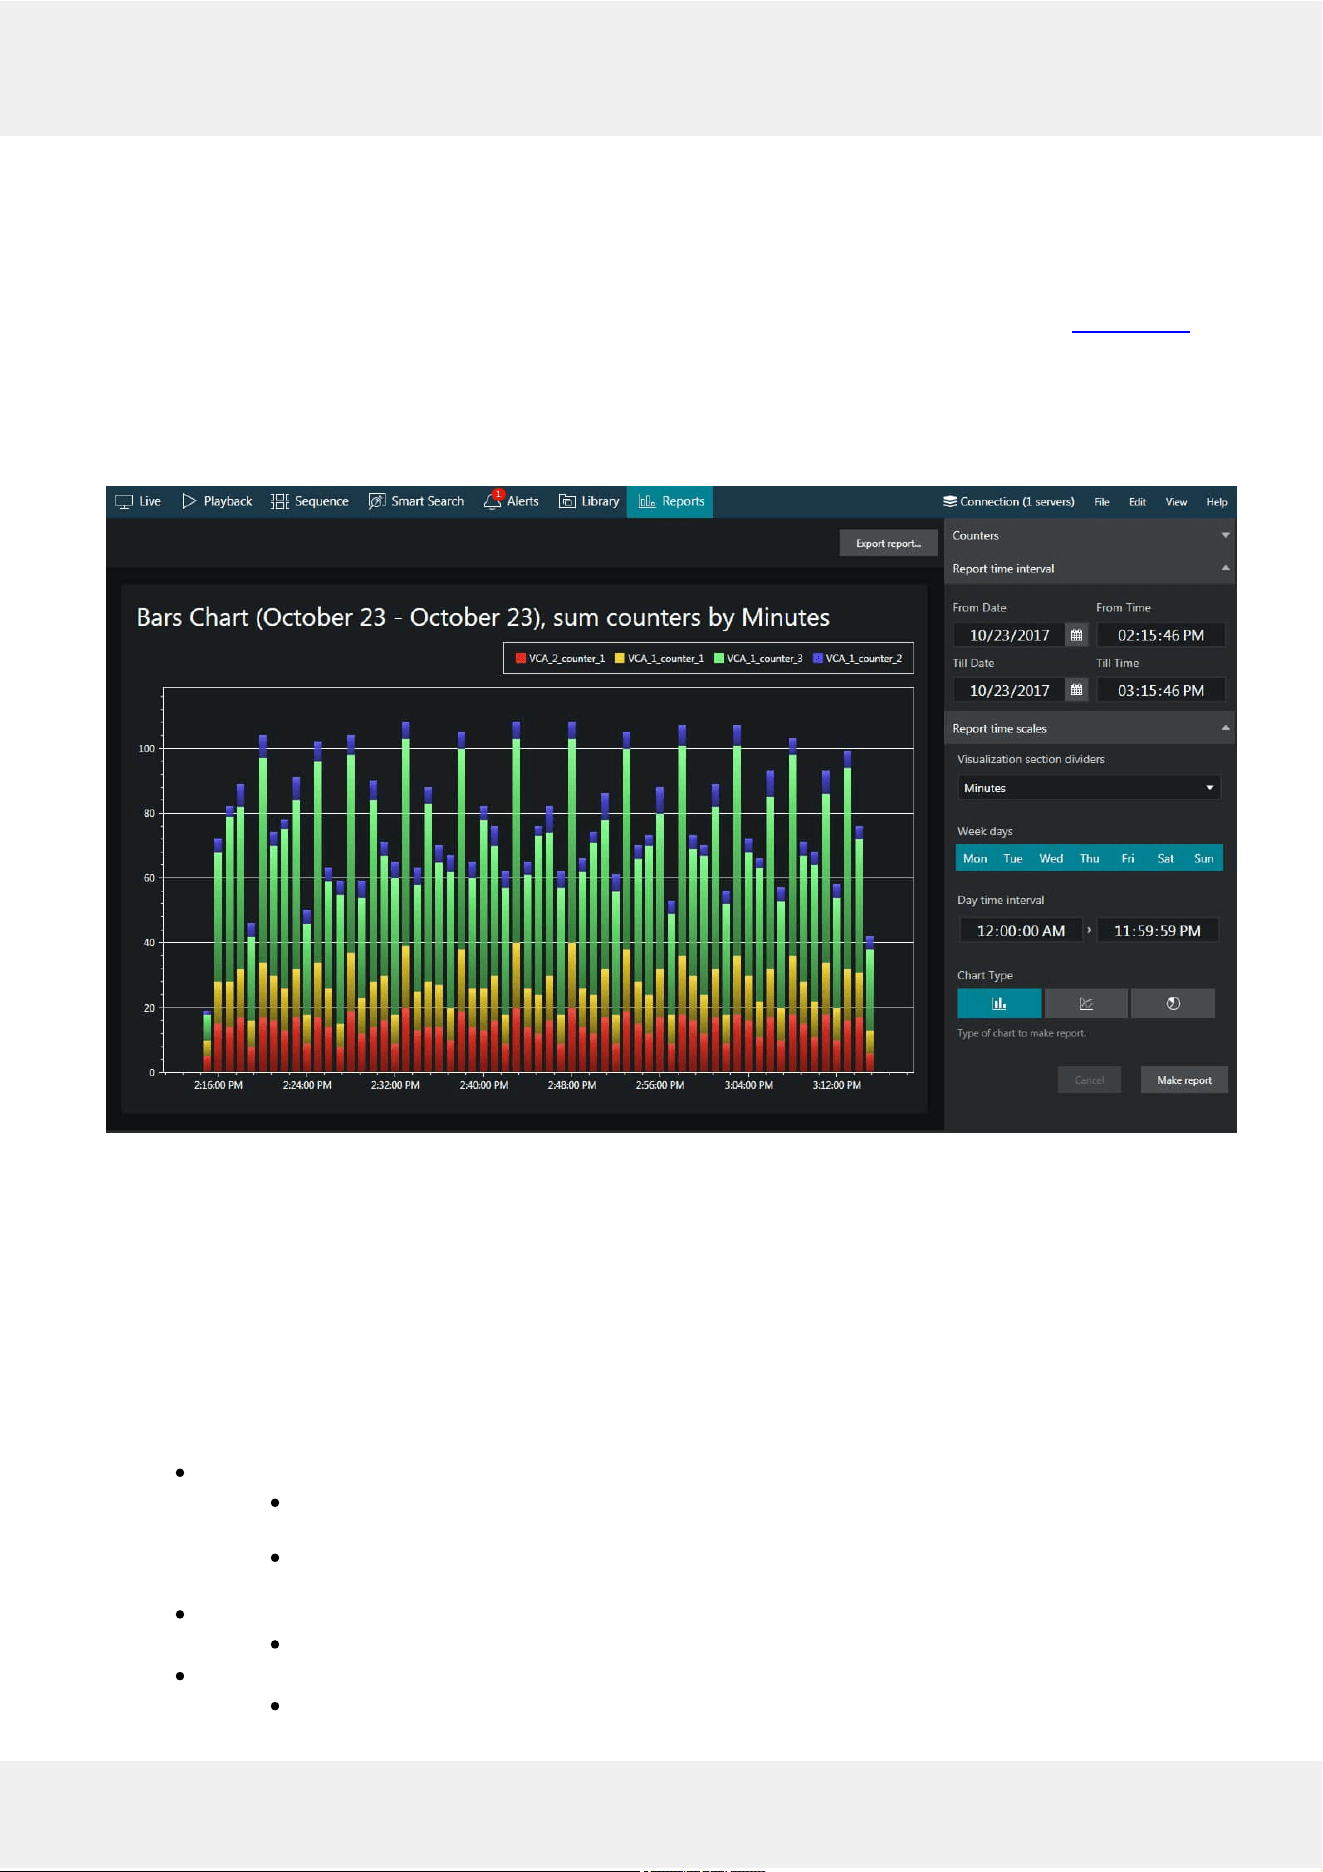Click the From Date field 10/23/2017
The height and width of the screenshot is (1872, 1323).
[x=1010, y=635]
